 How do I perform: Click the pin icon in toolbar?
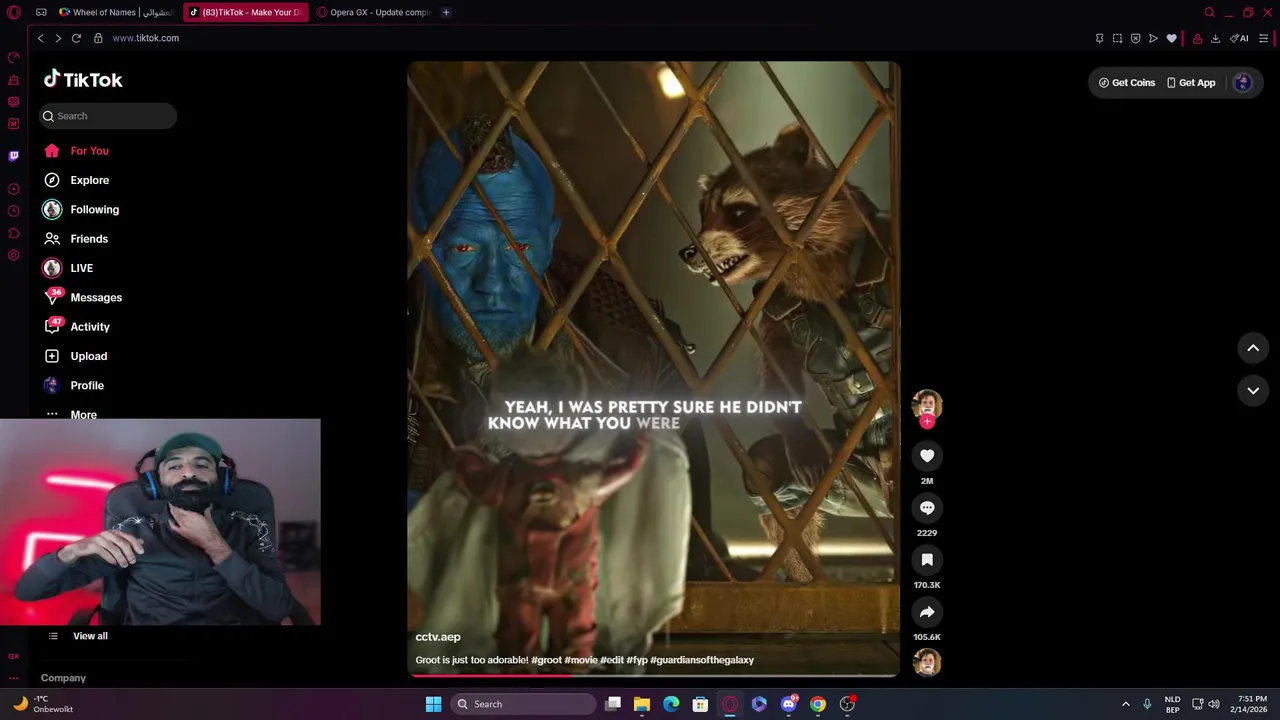click(x=1099, y=38)
